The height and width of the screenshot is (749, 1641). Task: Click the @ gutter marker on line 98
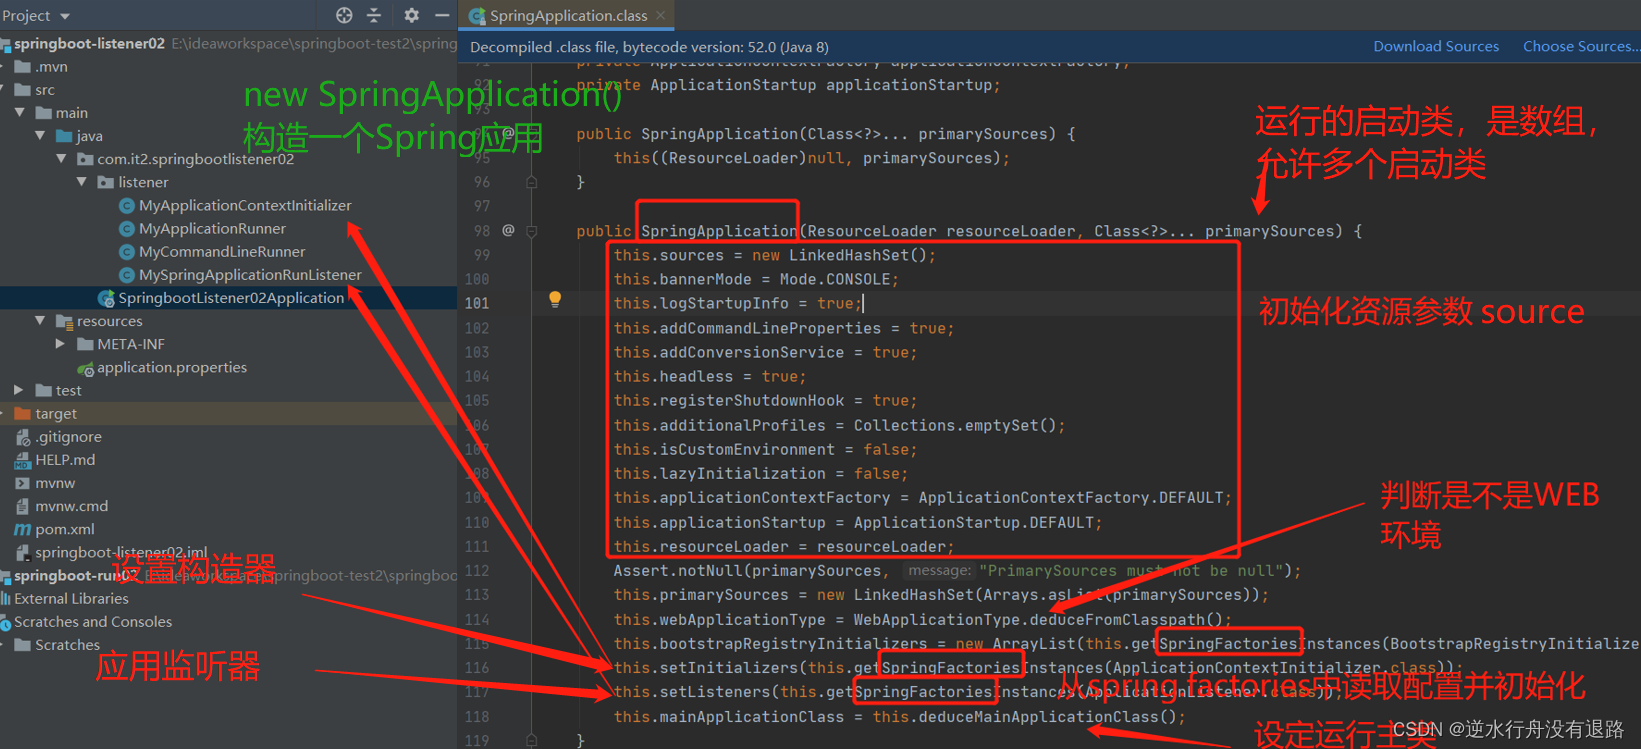[508, 230]
